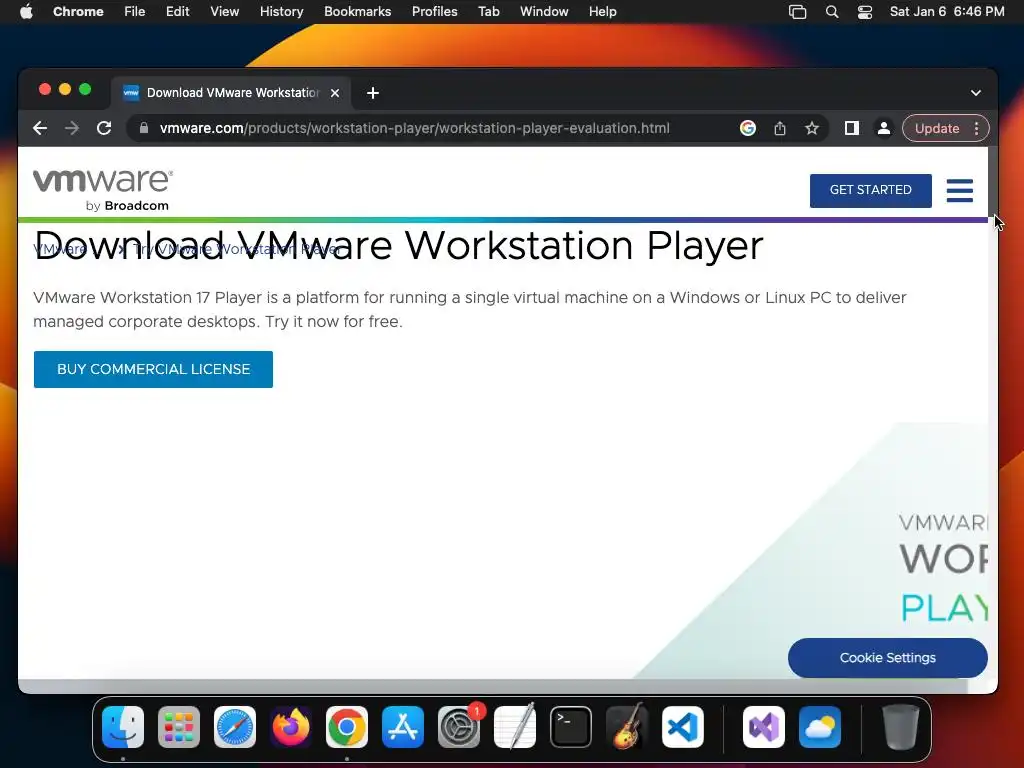Open the Chrome profile avatar
Viewport: 1024px width, 768px height.
(884, 128)
